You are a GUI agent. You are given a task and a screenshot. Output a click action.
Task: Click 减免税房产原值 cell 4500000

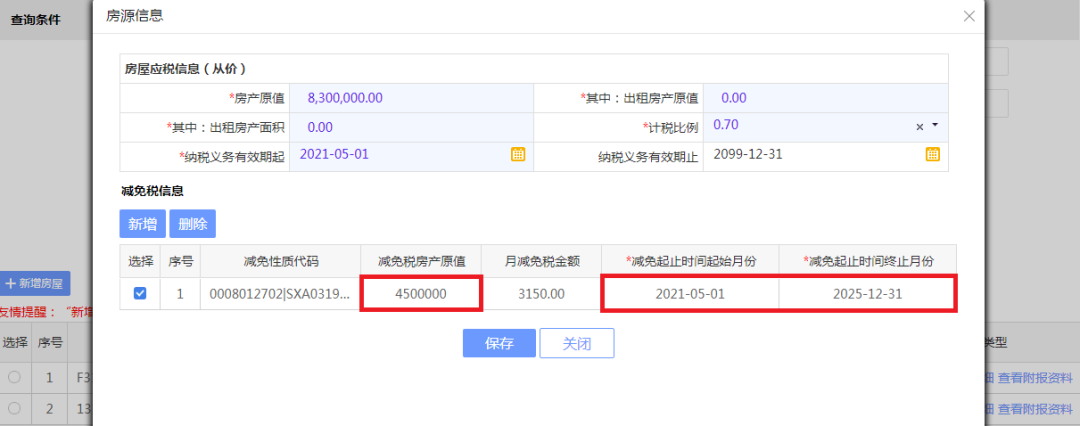click(421, 294)
